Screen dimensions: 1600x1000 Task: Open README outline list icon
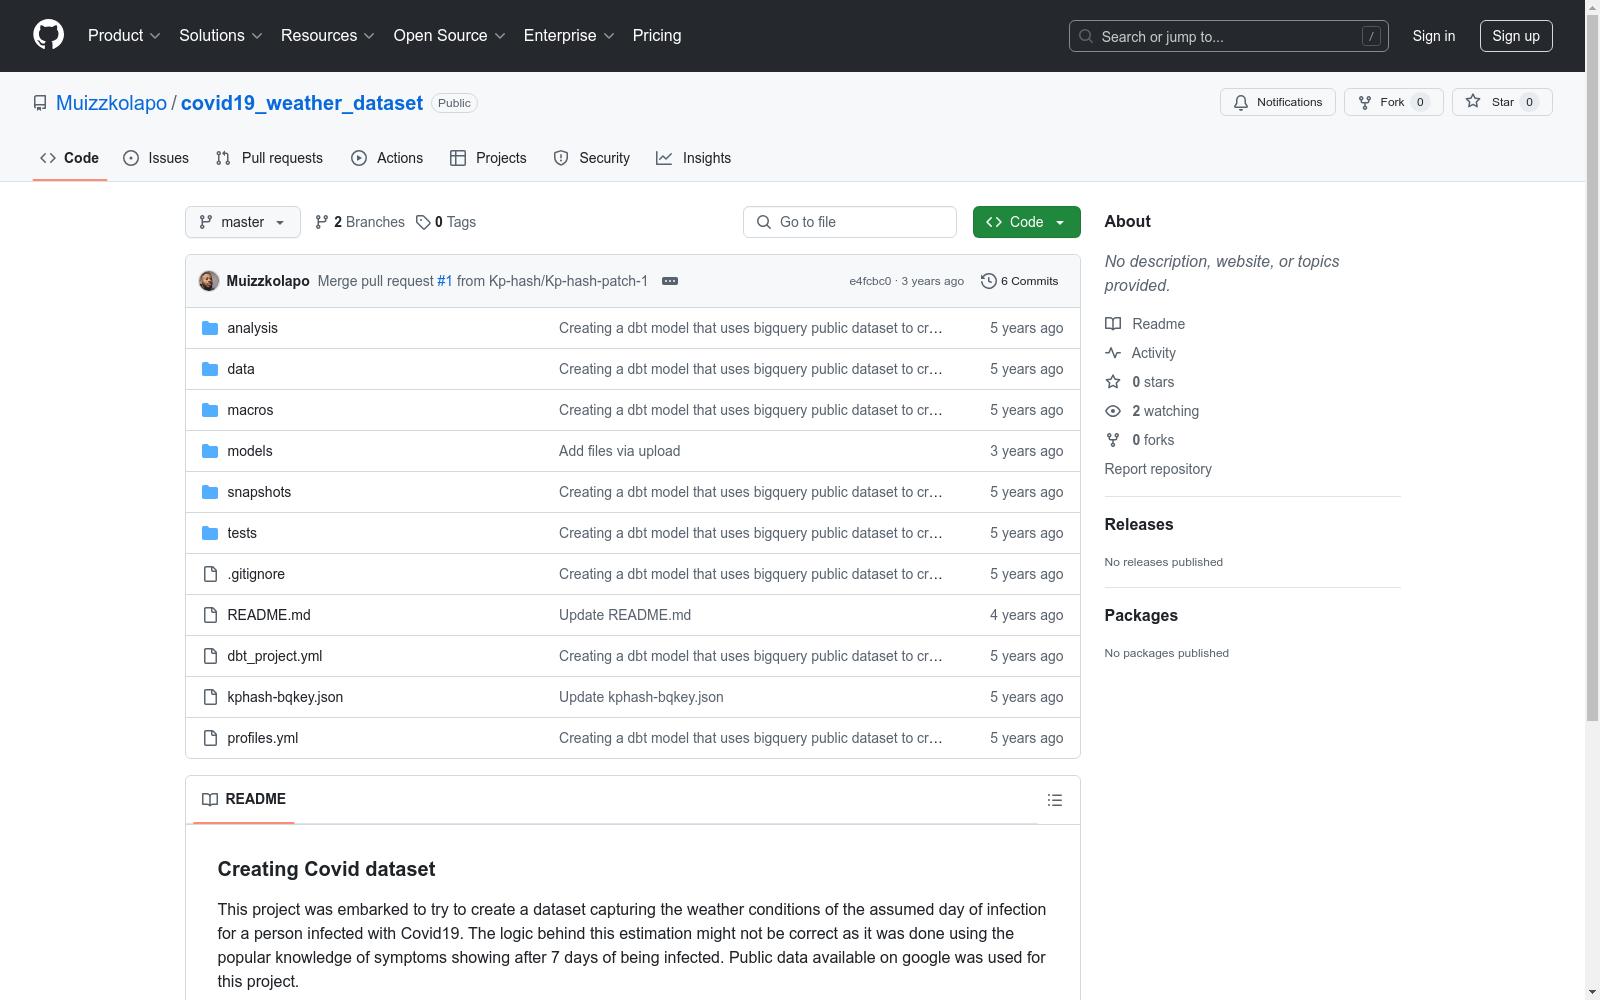(x=1054, y=800)
